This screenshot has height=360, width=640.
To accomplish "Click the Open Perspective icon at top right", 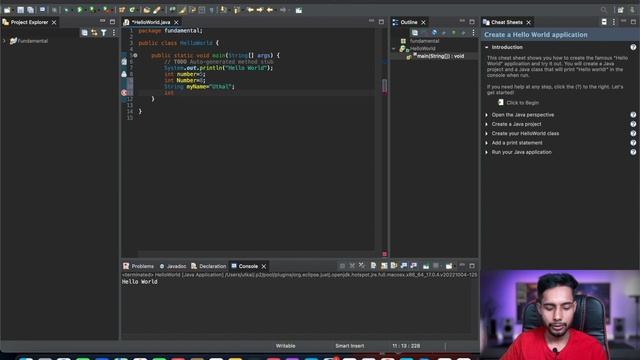I will pyautogui.click(x=620, y=10).
